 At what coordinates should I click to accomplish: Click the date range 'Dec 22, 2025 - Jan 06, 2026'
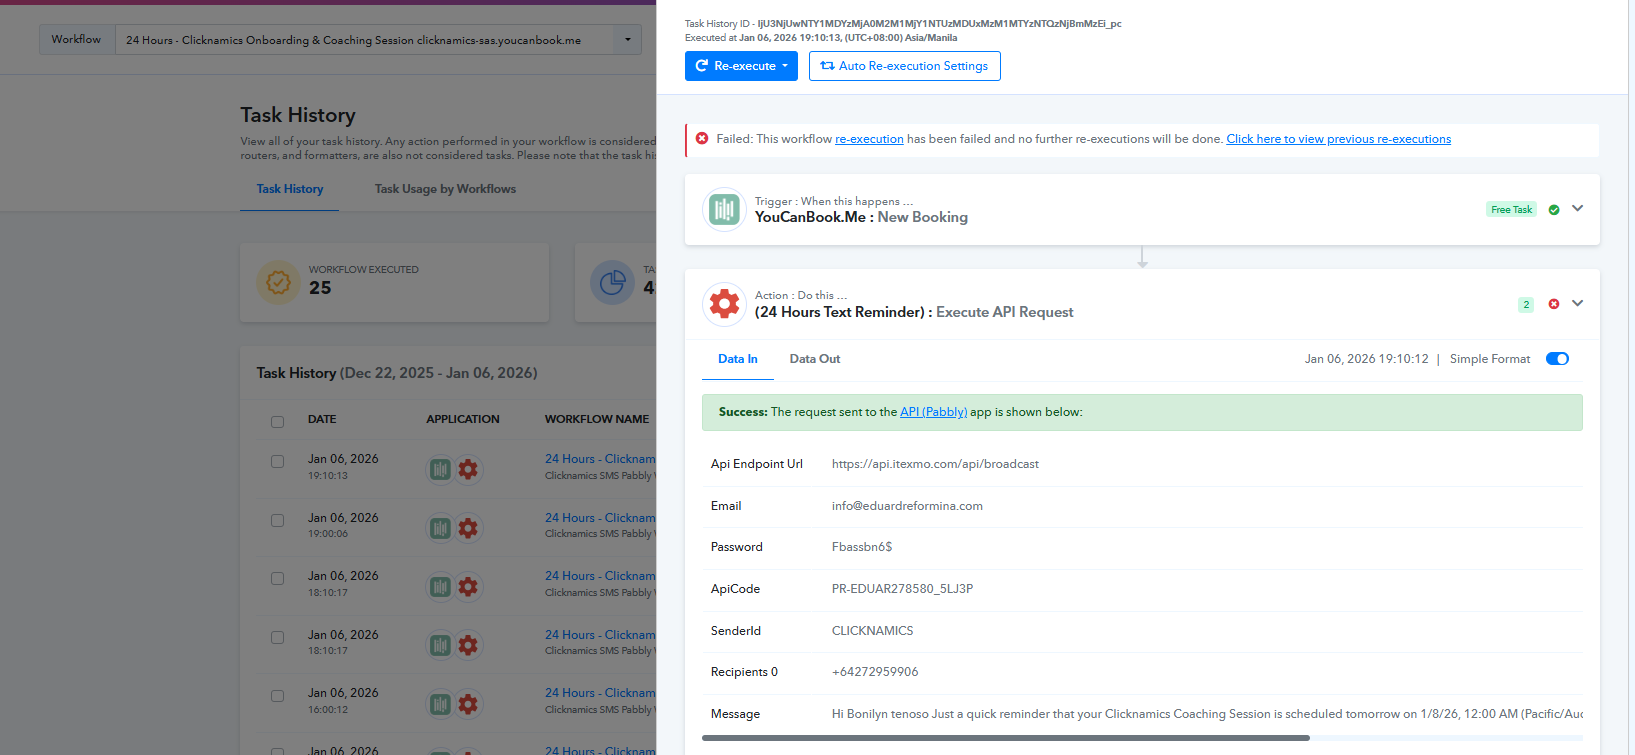(439, 373)
